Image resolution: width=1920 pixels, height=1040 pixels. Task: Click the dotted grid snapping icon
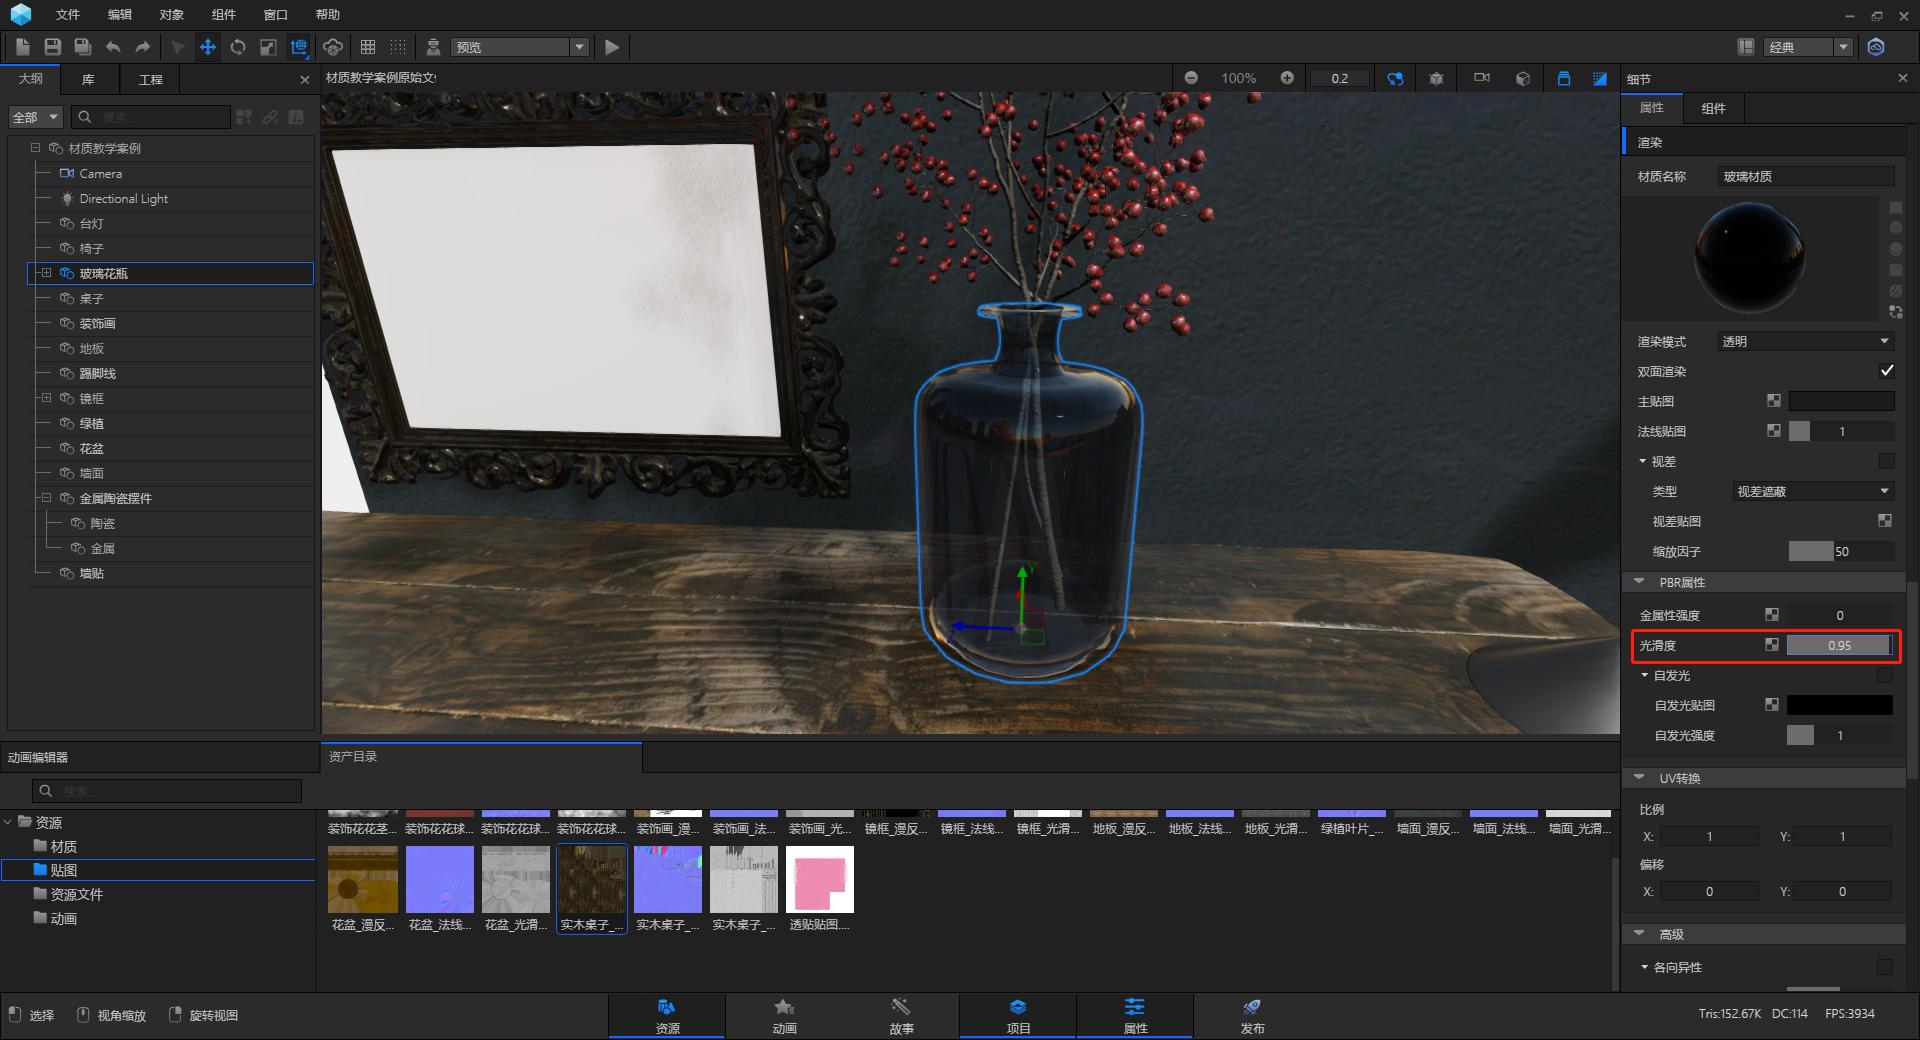pos(398,47)
